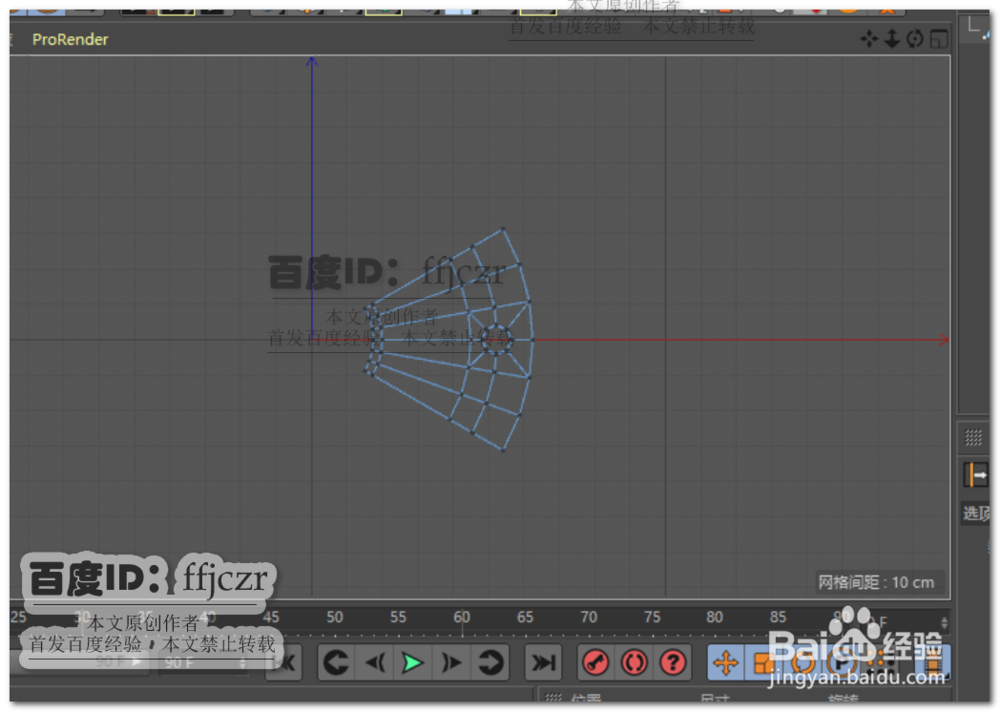
Task: Open the ProRender viewport menu
Action: pyautogui.click(x=70, y=40)
